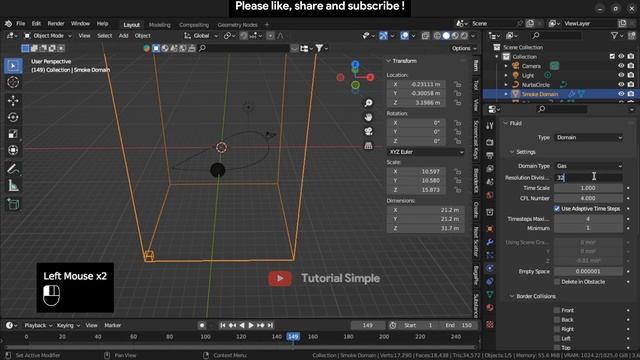
Task: Open the Render properties tab icon
Action: (x=490, y=142)
